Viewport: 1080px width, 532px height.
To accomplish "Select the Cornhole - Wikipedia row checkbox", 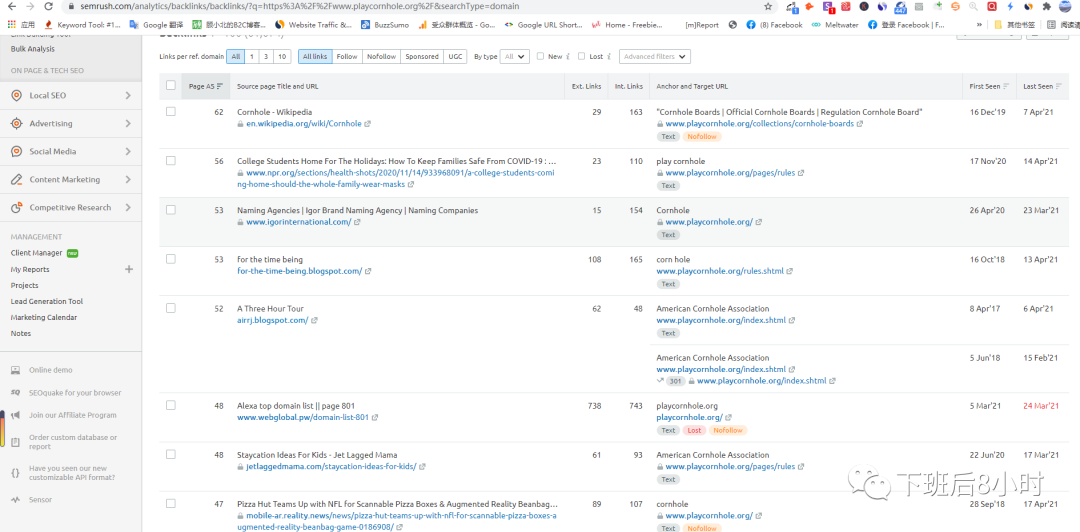I will tap(171, 112).
